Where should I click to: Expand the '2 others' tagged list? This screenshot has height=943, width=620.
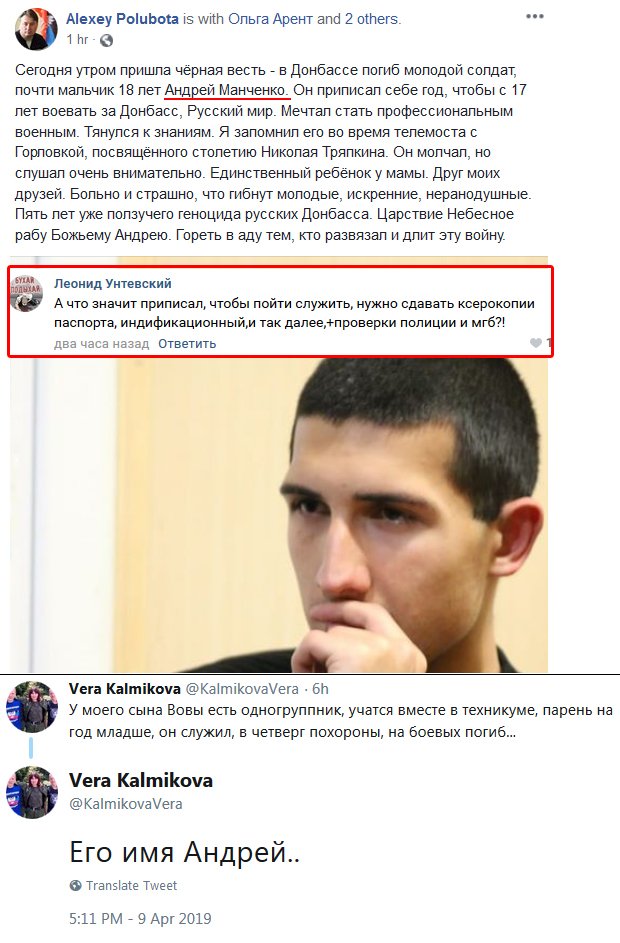[x=372, y=19]
